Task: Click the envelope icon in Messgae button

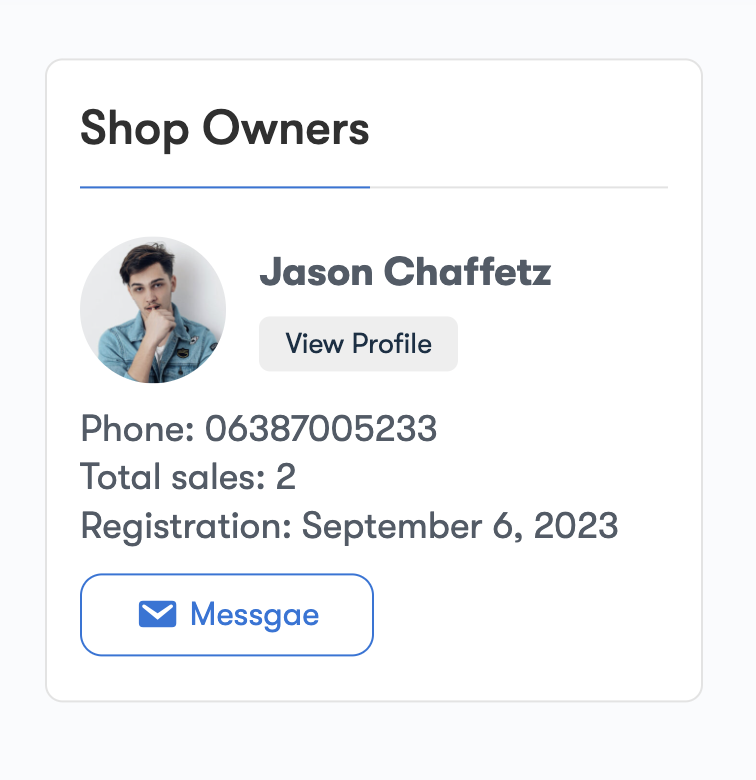Action: tap(158, 614)
